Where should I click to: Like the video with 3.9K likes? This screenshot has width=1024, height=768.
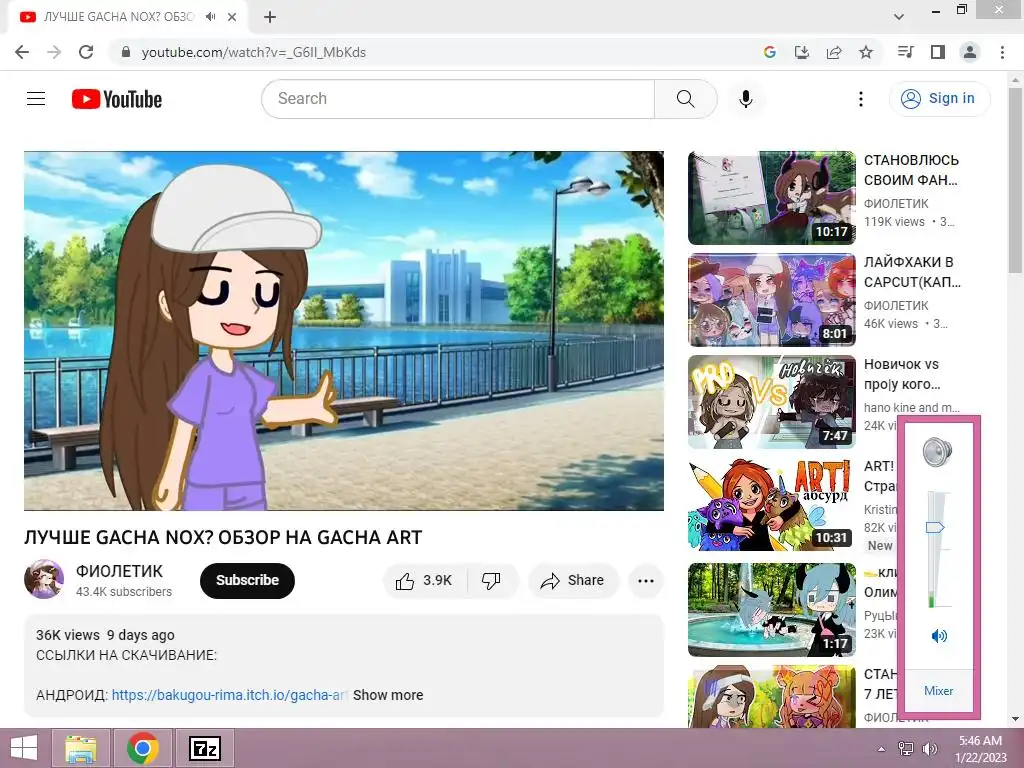[424, 581]
